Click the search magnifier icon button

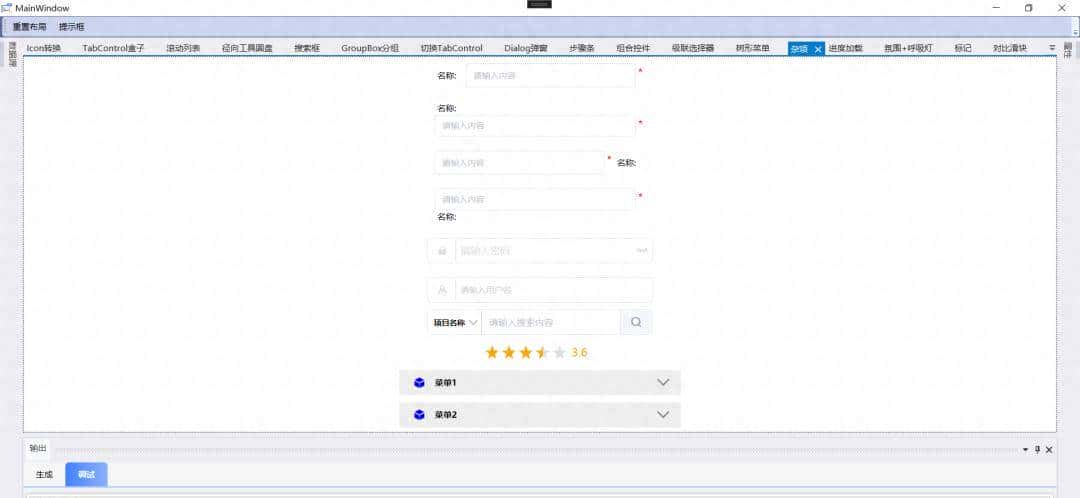pyautogui.click(x=636, y=322)
